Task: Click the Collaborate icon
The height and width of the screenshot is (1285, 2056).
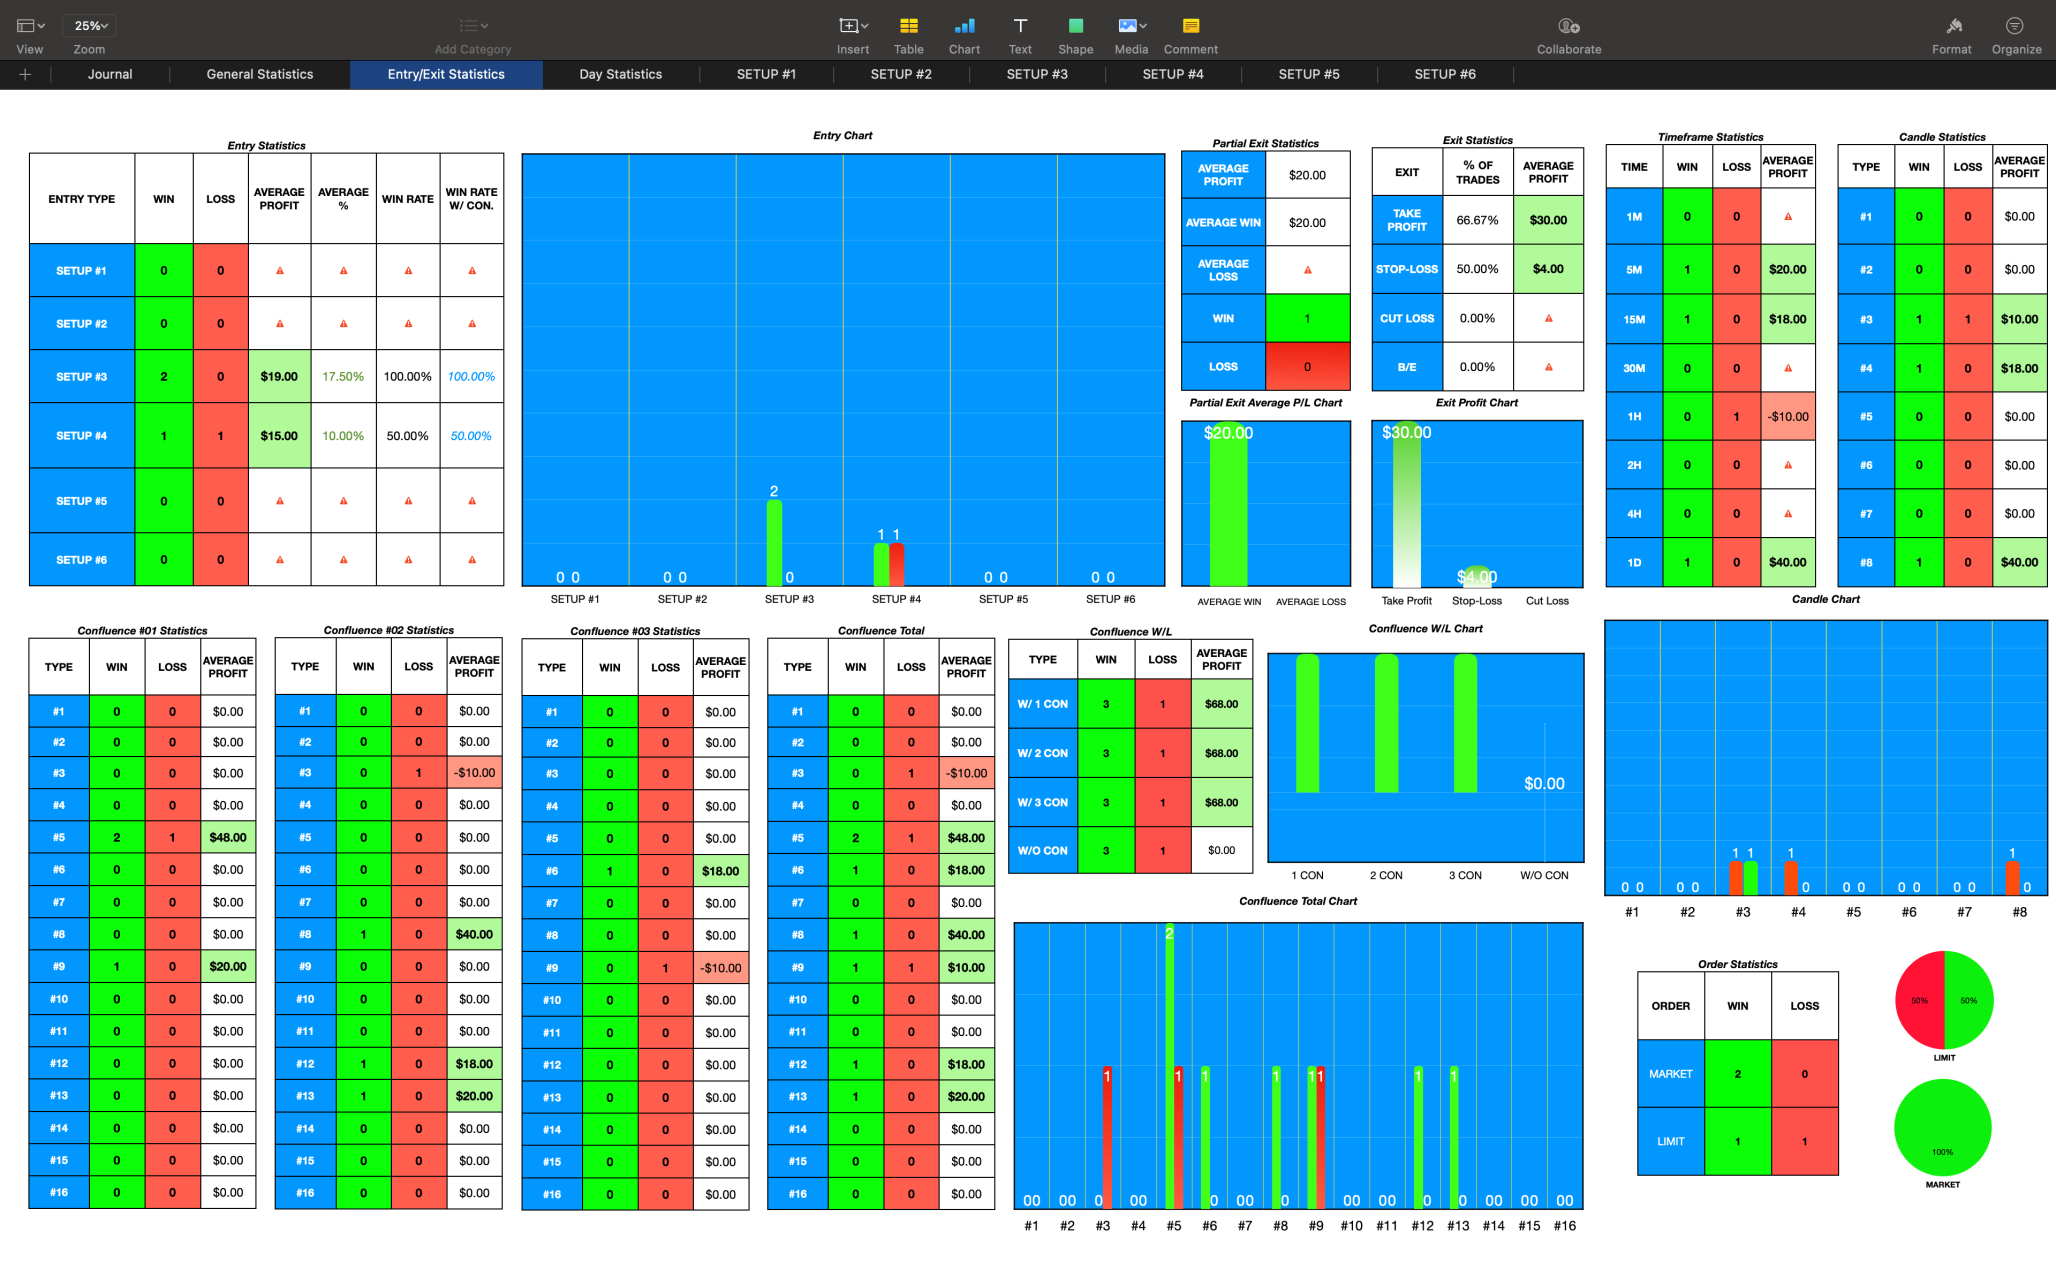Action: click(1568, 26)
